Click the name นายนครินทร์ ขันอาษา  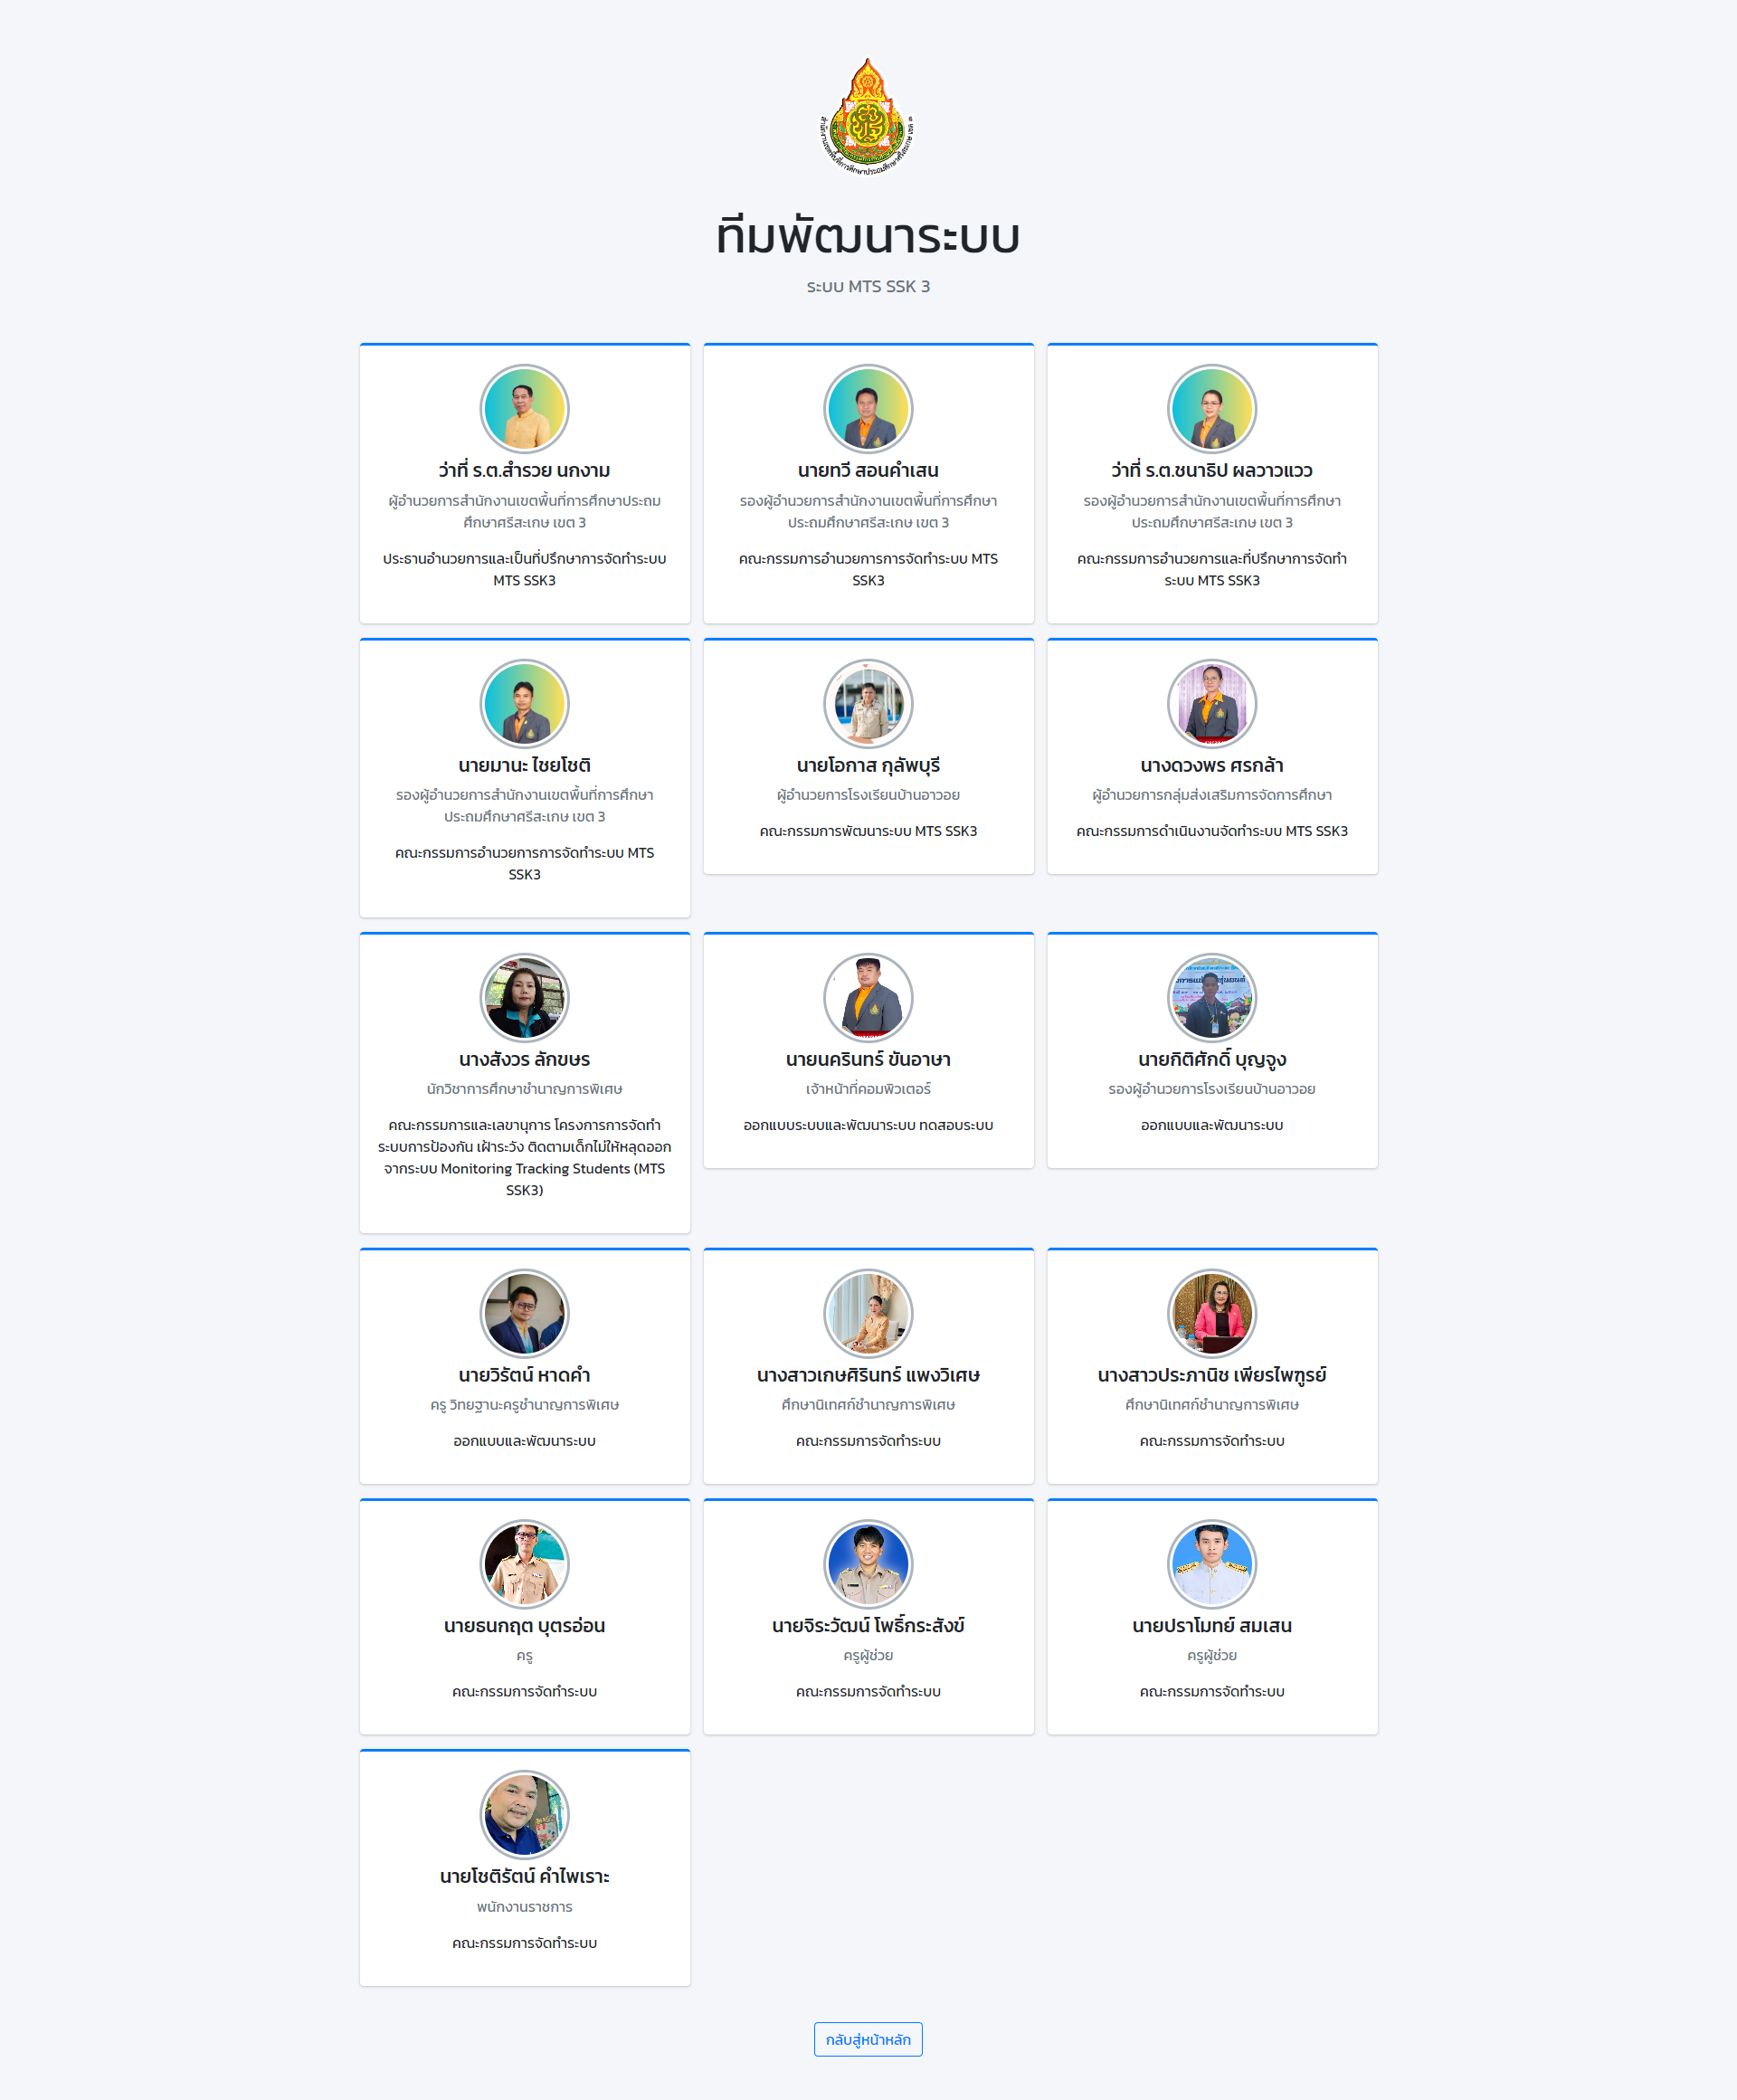tap(868, 1059)
